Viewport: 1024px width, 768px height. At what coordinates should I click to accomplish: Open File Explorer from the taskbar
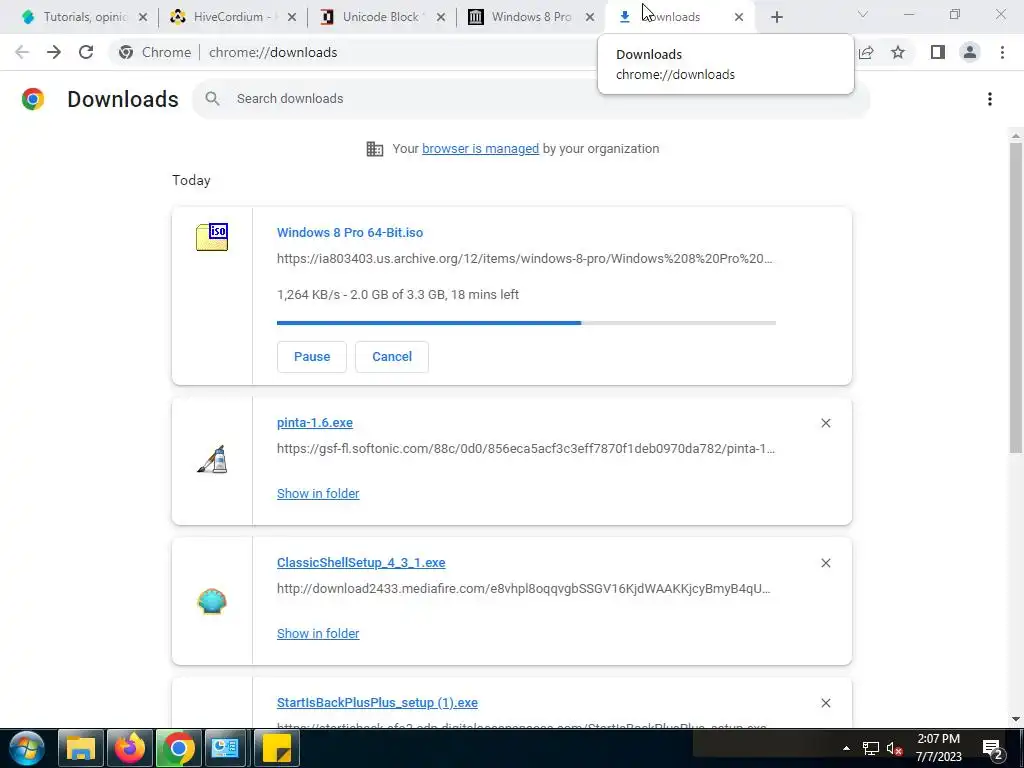coord(81,748)
